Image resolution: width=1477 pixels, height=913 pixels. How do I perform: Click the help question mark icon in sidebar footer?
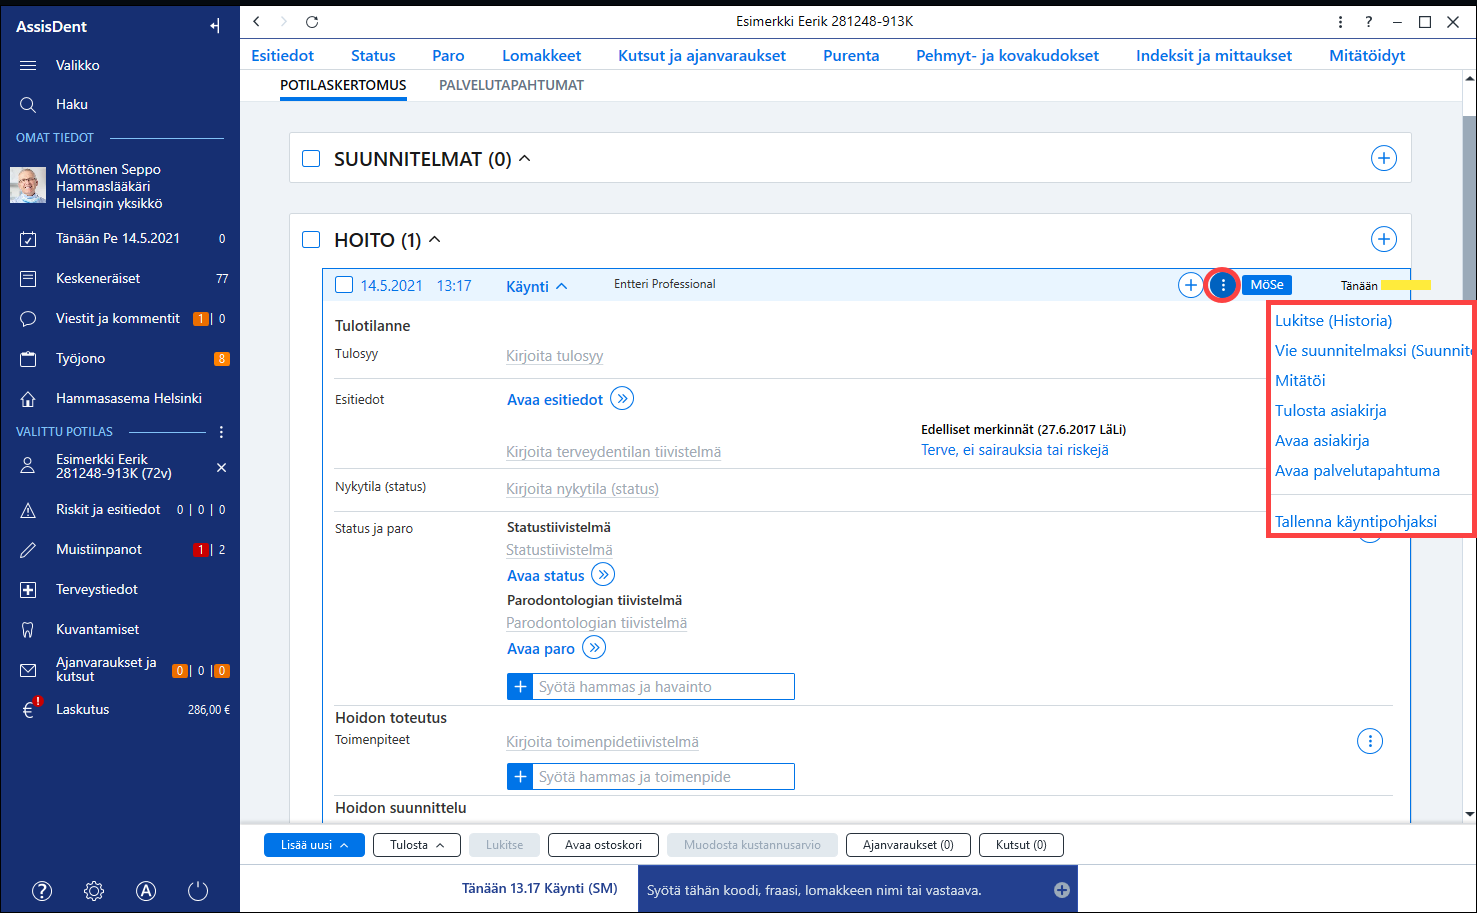click(x=42, y=891)
